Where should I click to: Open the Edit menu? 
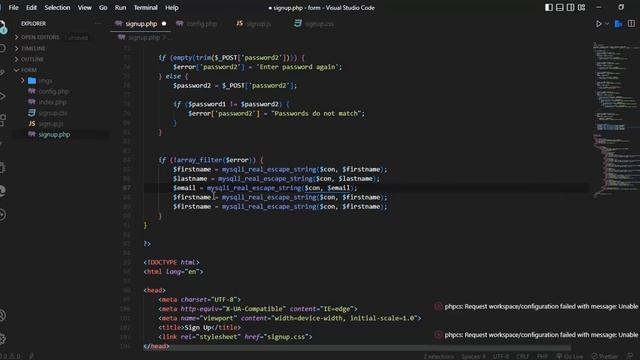pos(31,7)
